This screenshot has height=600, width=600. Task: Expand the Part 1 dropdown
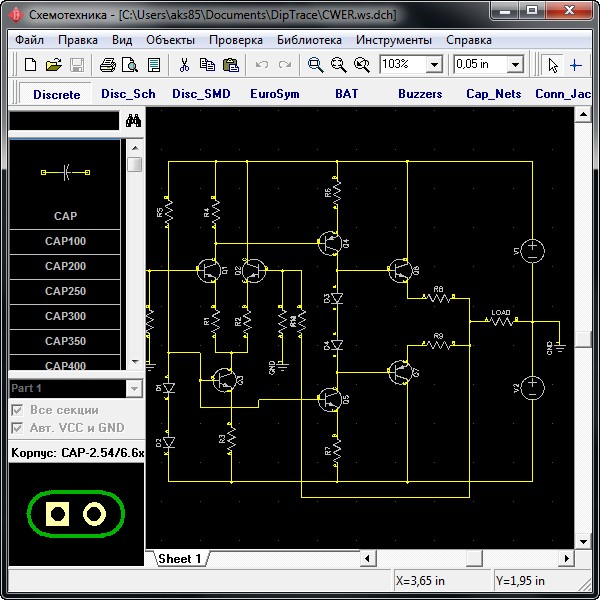pyautogui.click(x=134, y=388)
